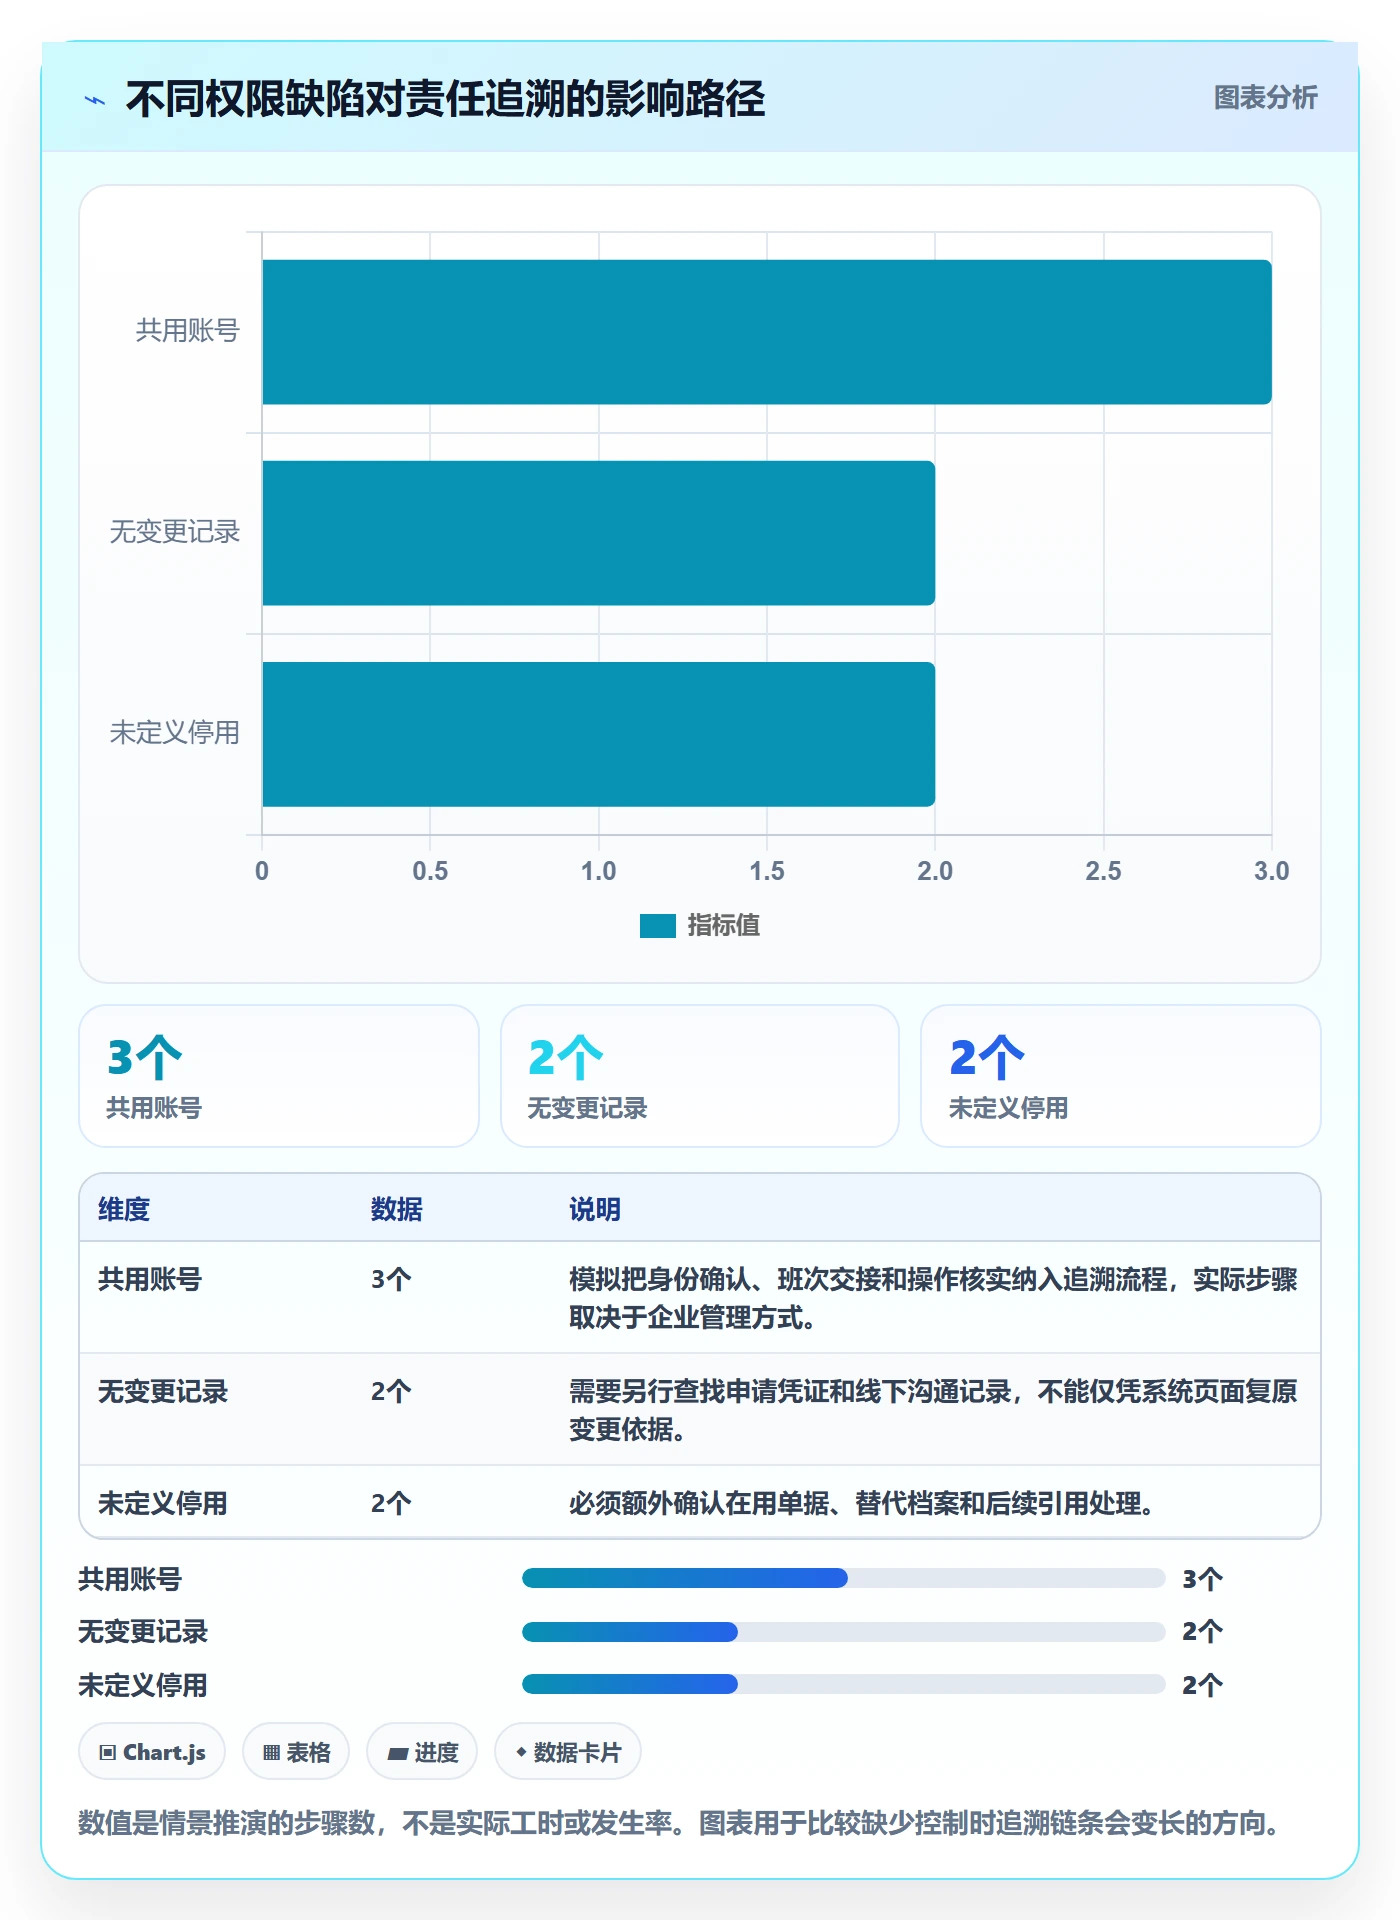Click the 共用账号 progress row label

click(x=130, y=1579)
